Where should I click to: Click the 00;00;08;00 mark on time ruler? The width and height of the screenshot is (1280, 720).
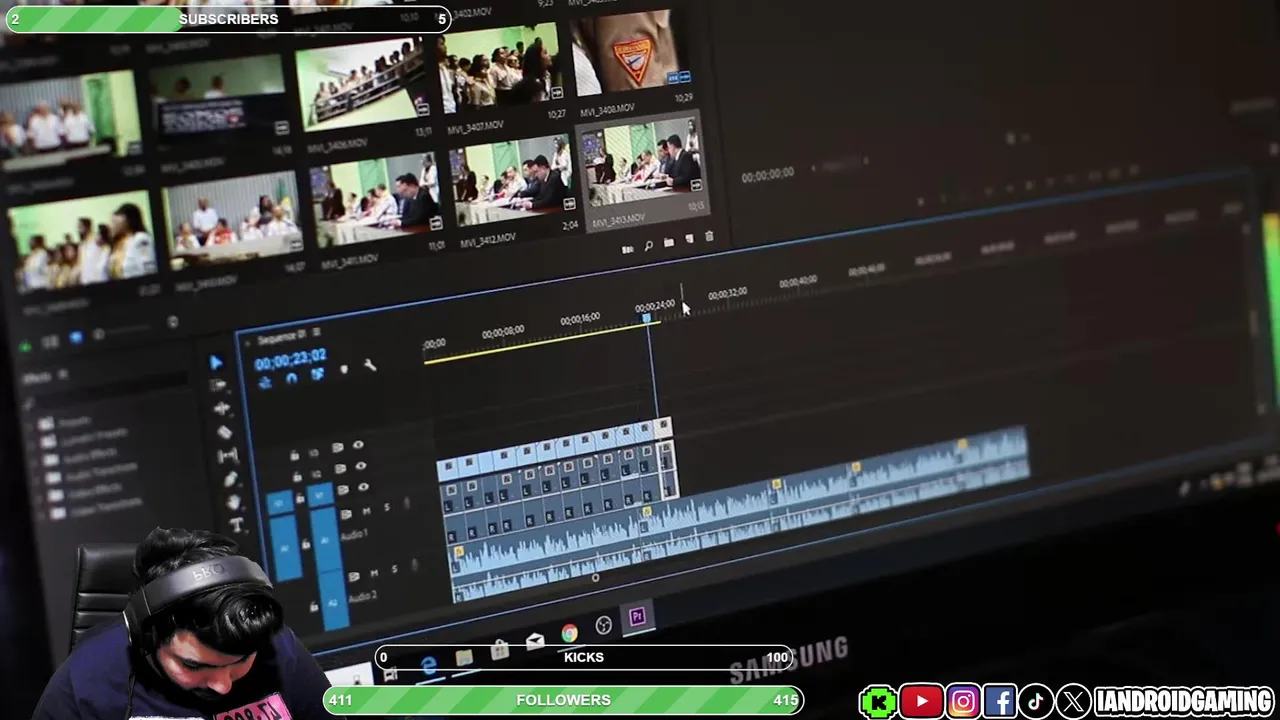[x=503, y=331]
